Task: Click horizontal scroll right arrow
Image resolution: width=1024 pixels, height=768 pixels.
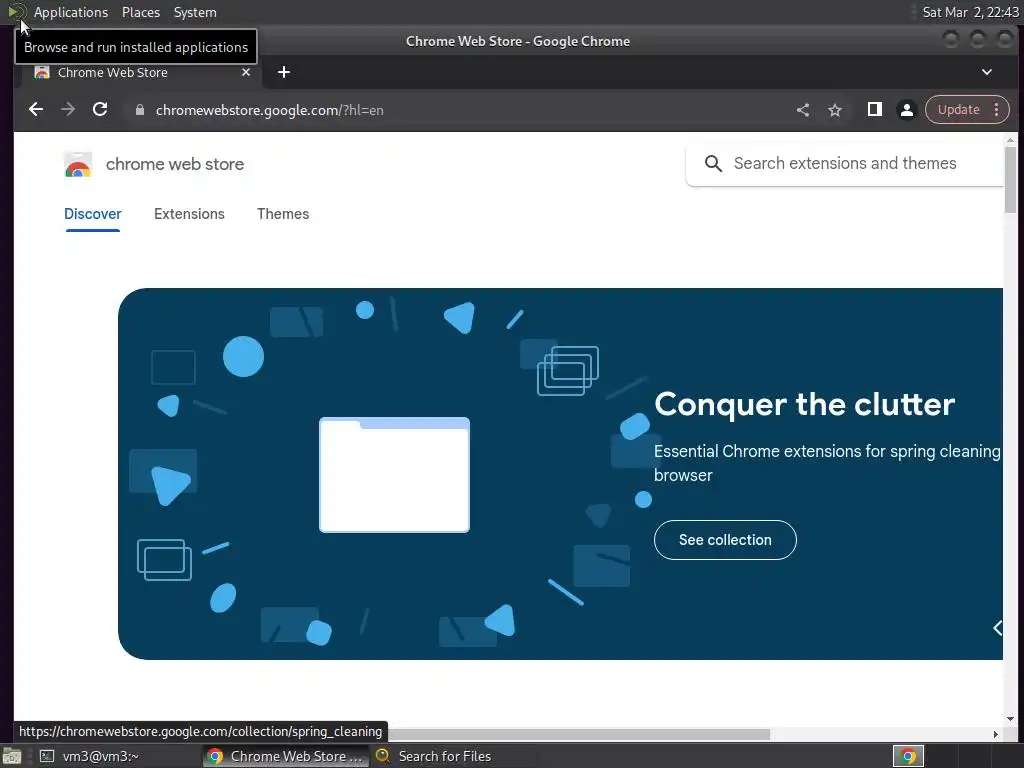Action: [995, 735]
